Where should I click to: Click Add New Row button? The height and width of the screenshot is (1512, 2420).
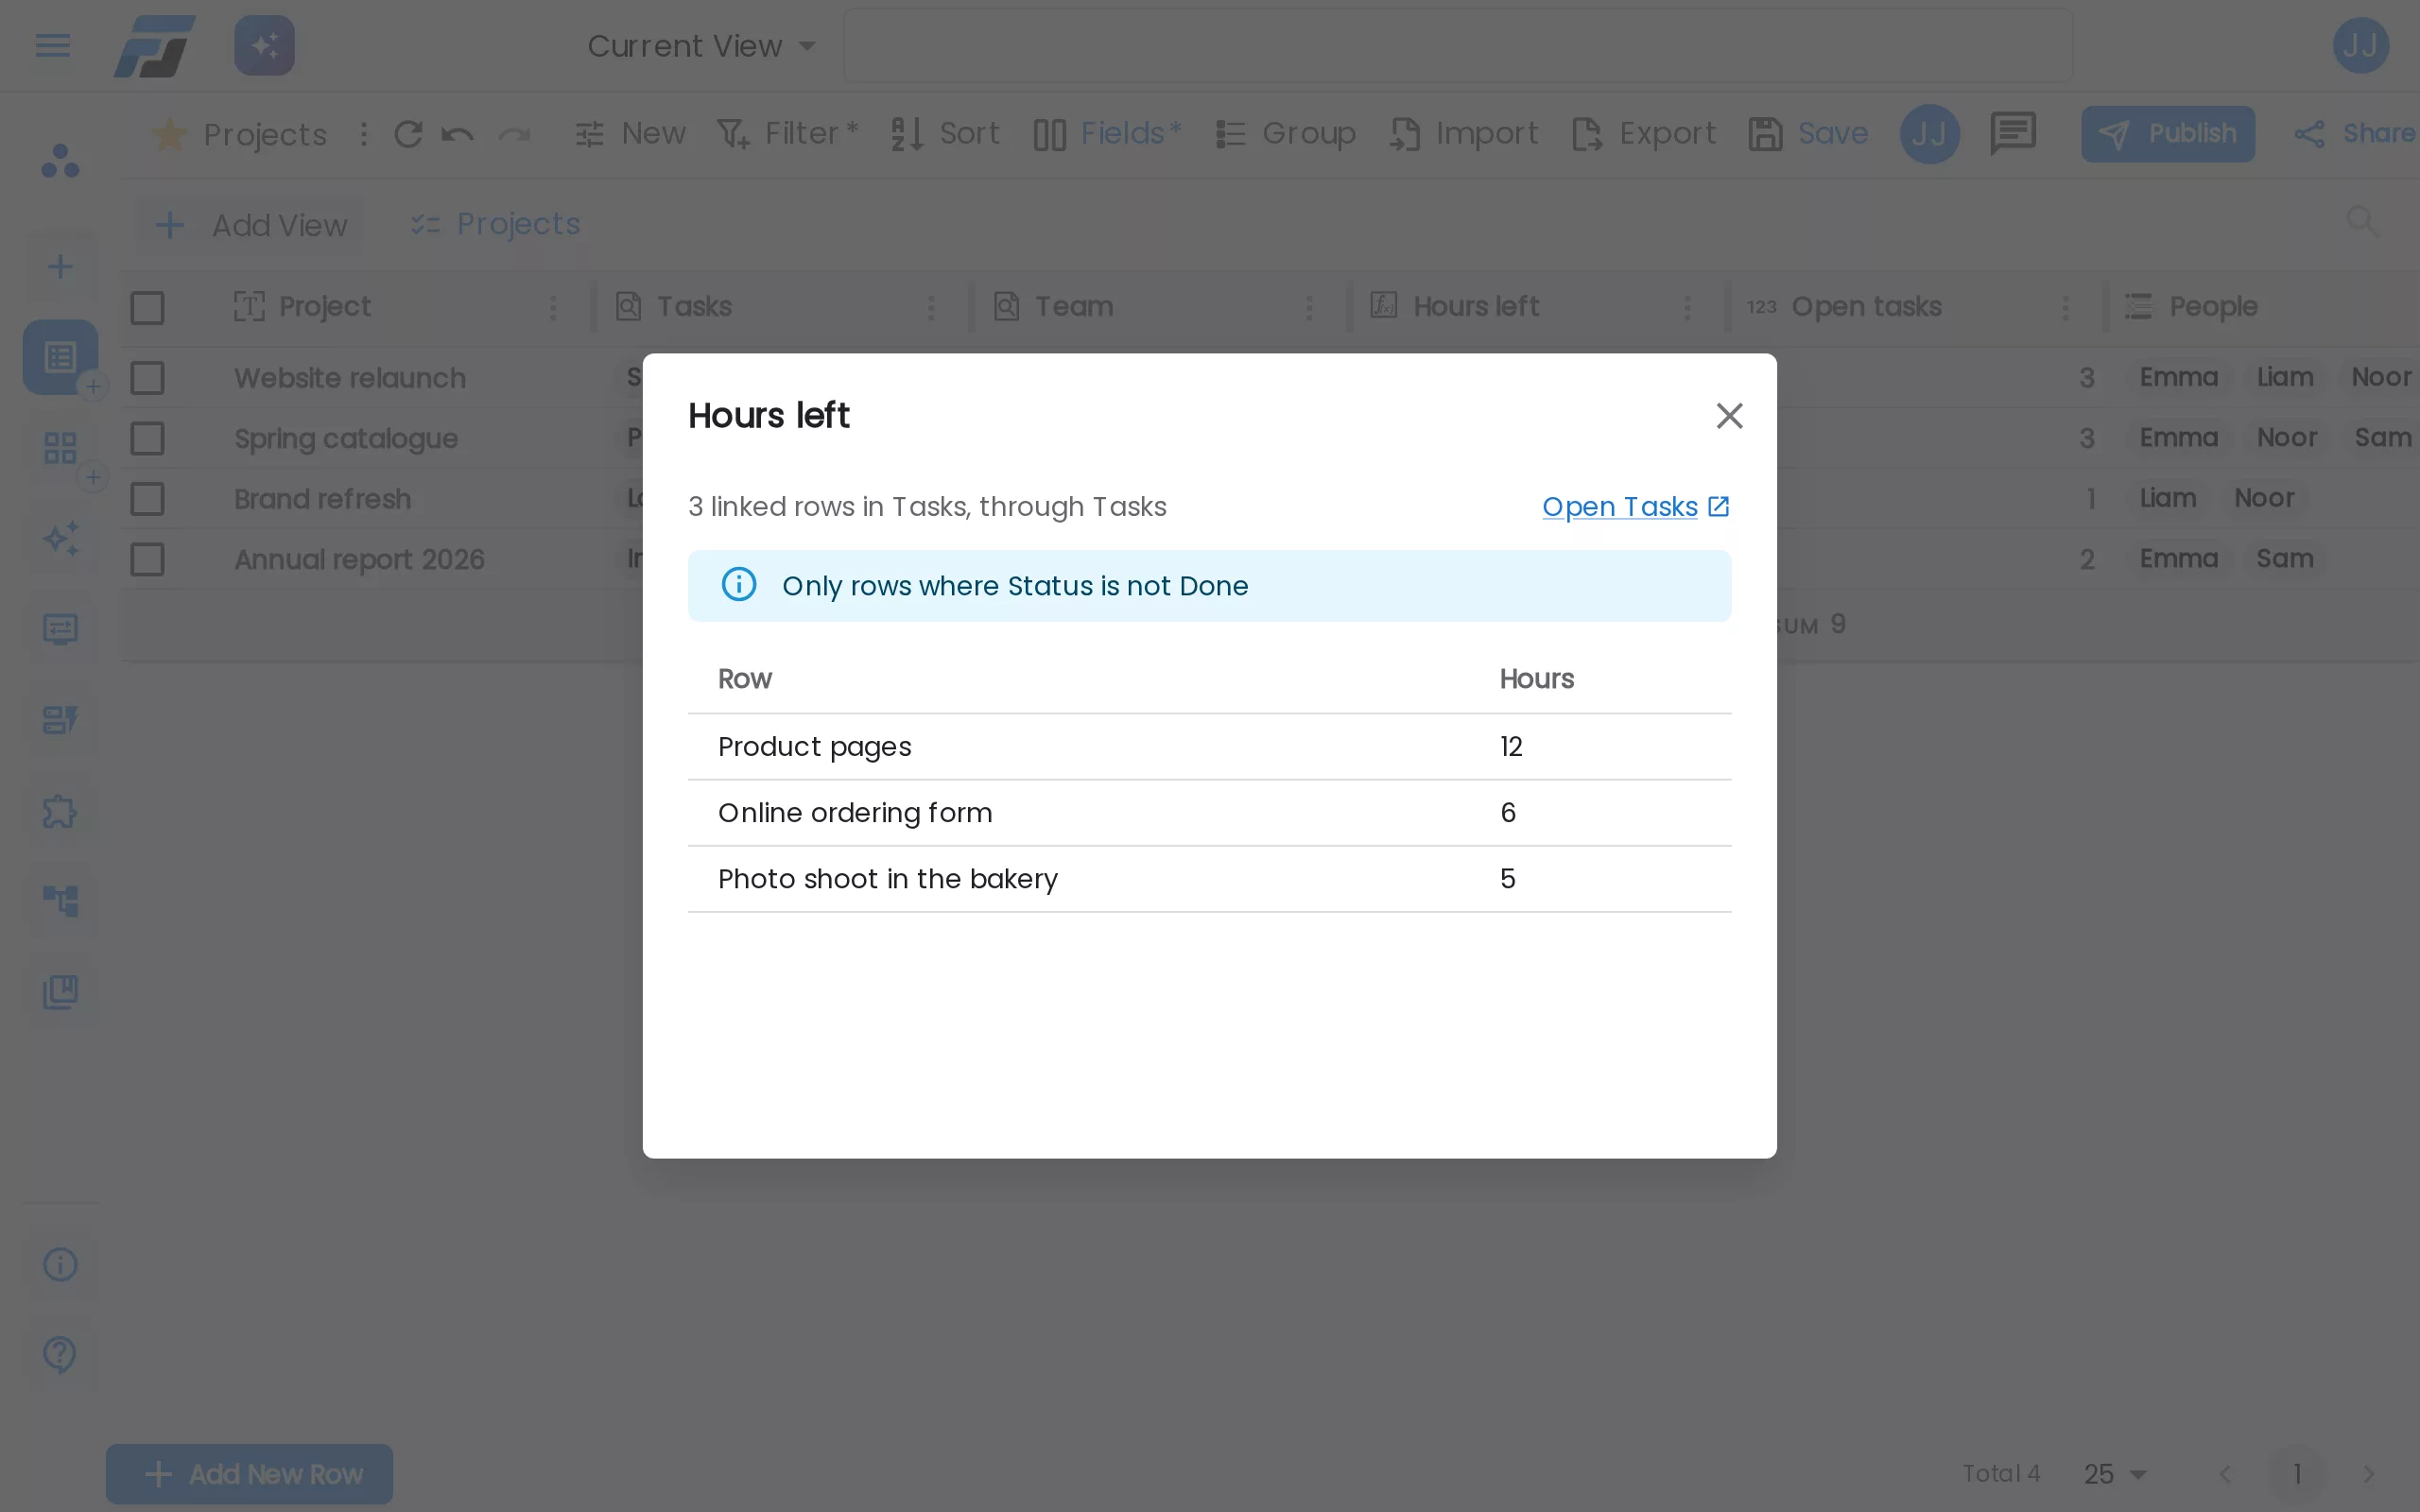coord(250,1474)
